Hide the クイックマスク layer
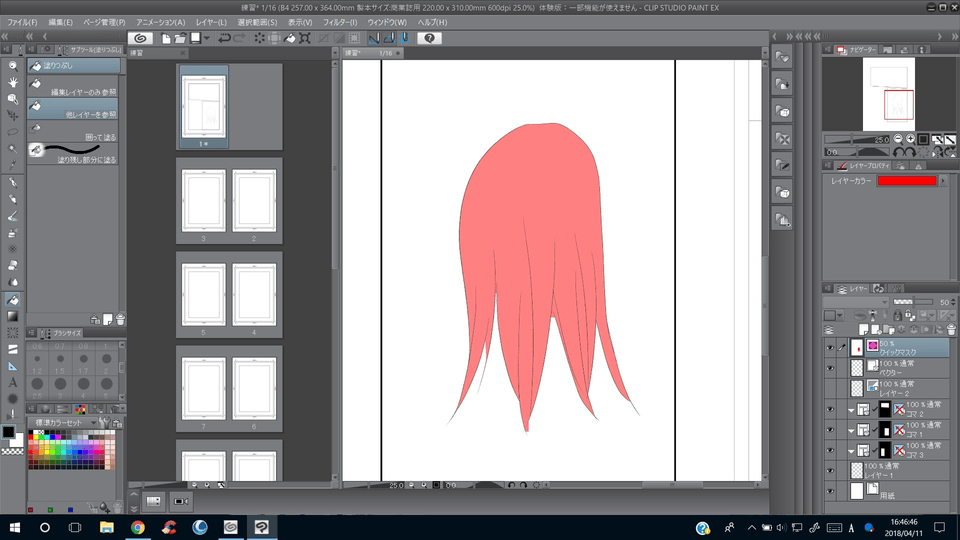 (830, 348)
